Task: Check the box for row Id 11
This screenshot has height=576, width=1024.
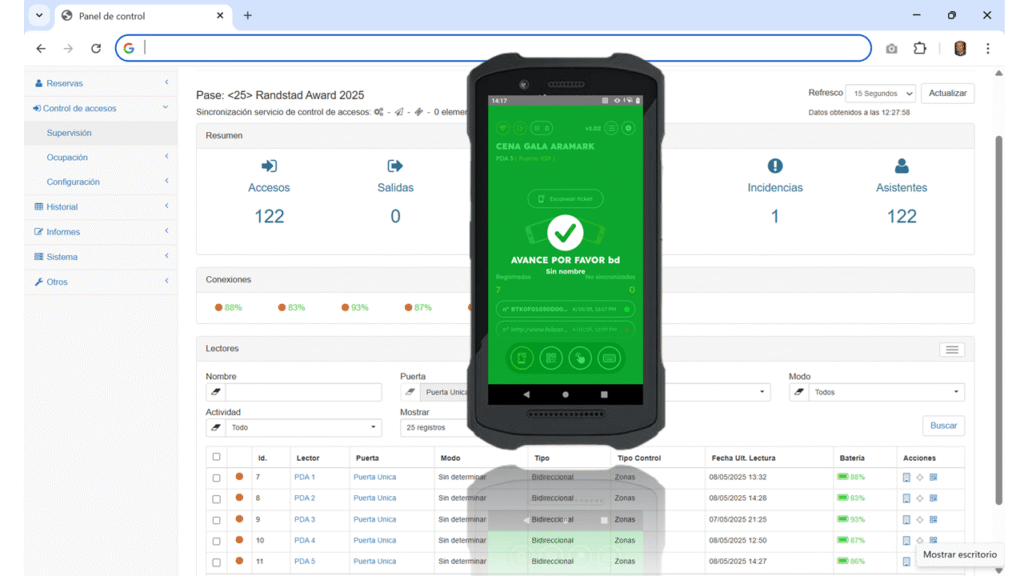Action: coord(216,562)
